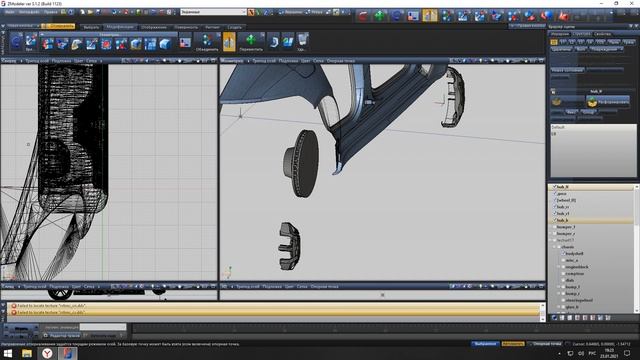Click the Новое состояние button
This screenshot has width=640, height=360.
(x=567, y=70)
